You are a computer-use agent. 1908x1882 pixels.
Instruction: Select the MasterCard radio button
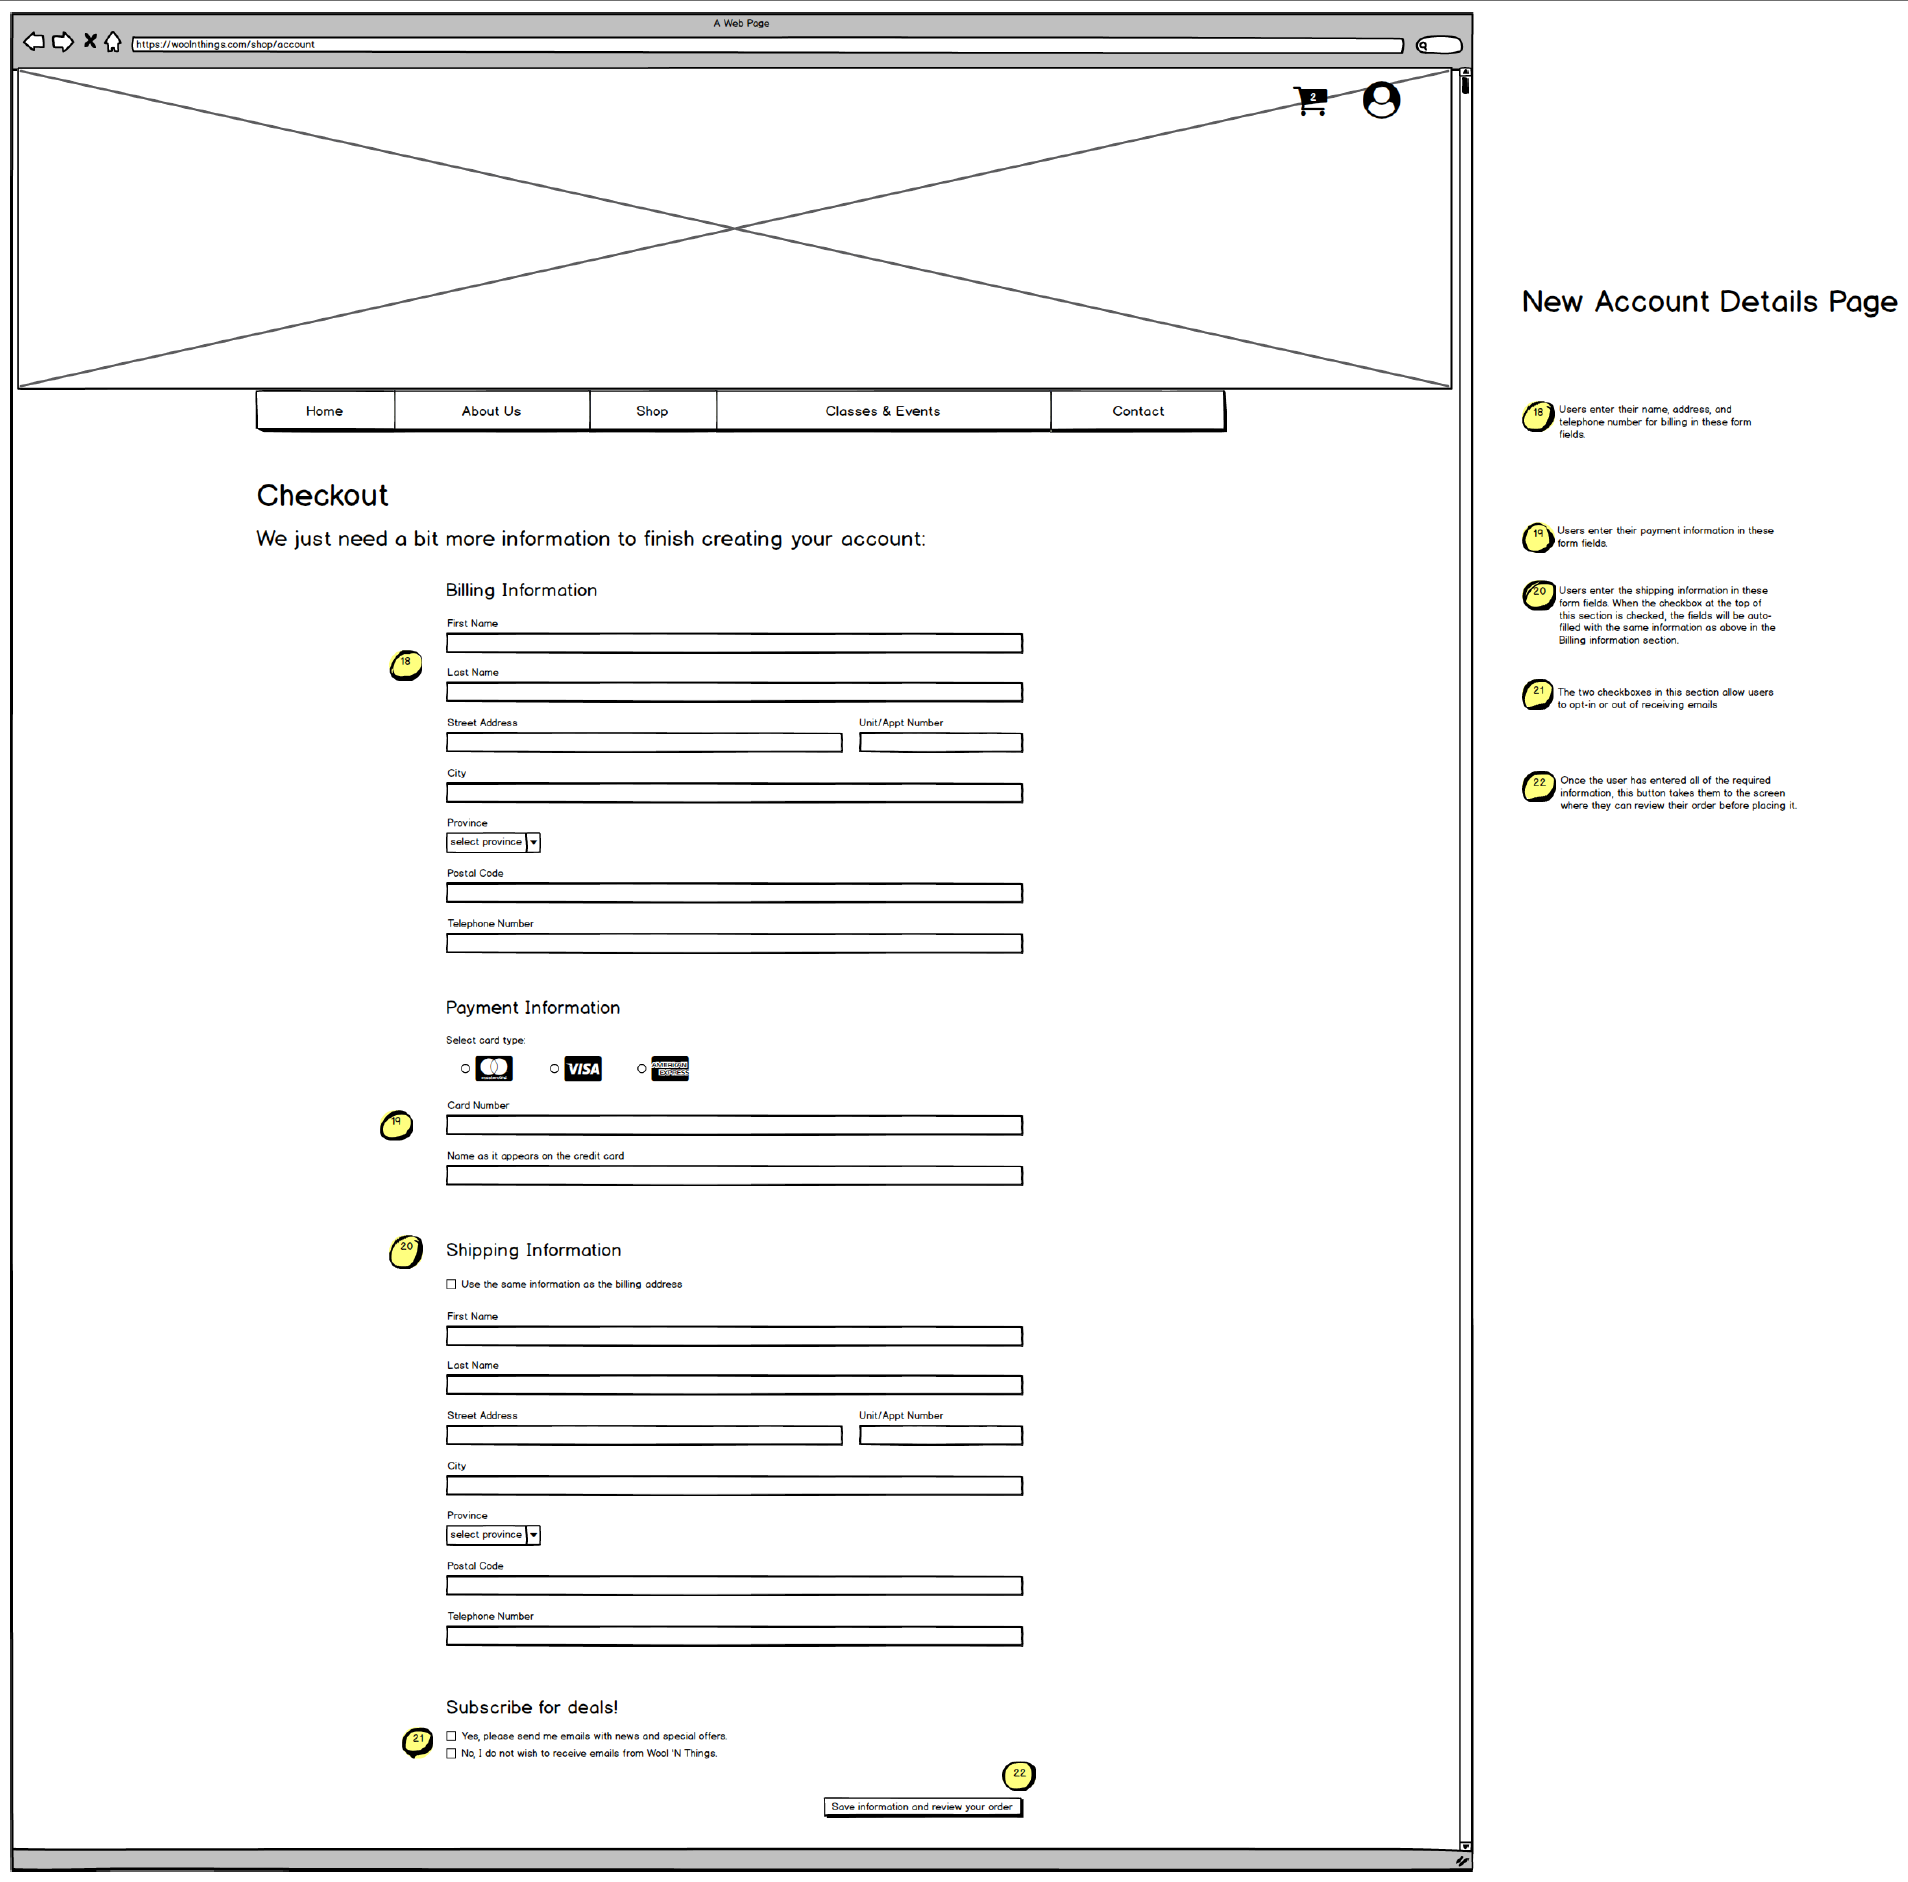click(x=466, y=1069)
